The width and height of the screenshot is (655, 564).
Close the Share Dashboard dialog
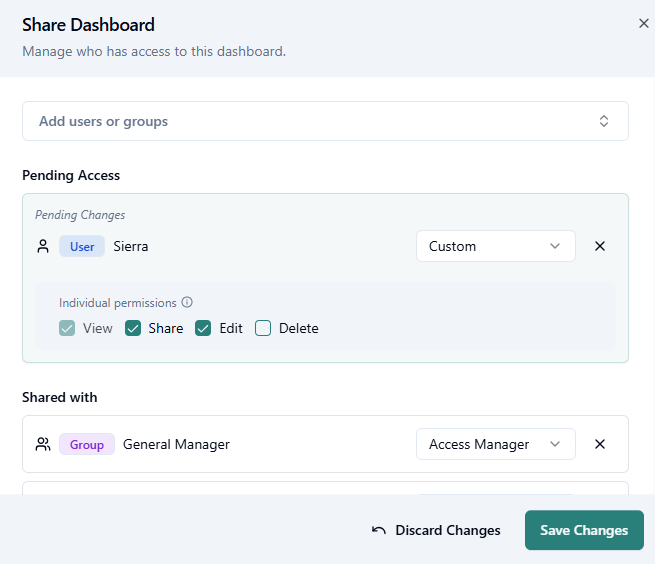pyautogui.click(x=643, y=24)
